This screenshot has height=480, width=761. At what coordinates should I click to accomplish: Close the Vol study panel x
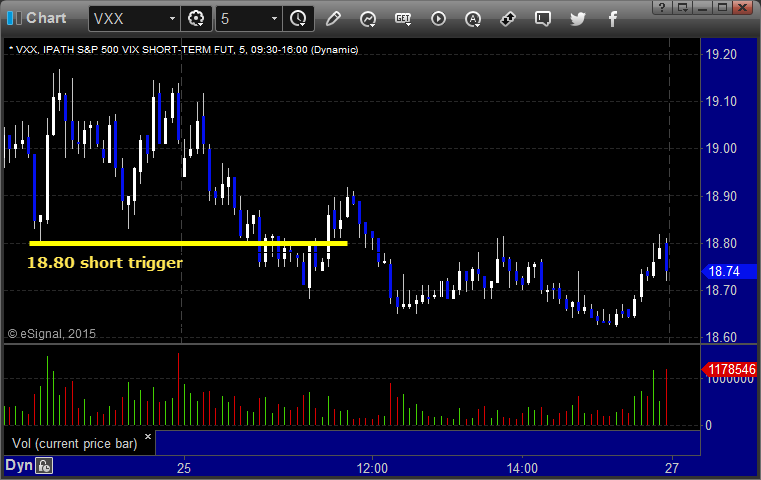[148, 436]
